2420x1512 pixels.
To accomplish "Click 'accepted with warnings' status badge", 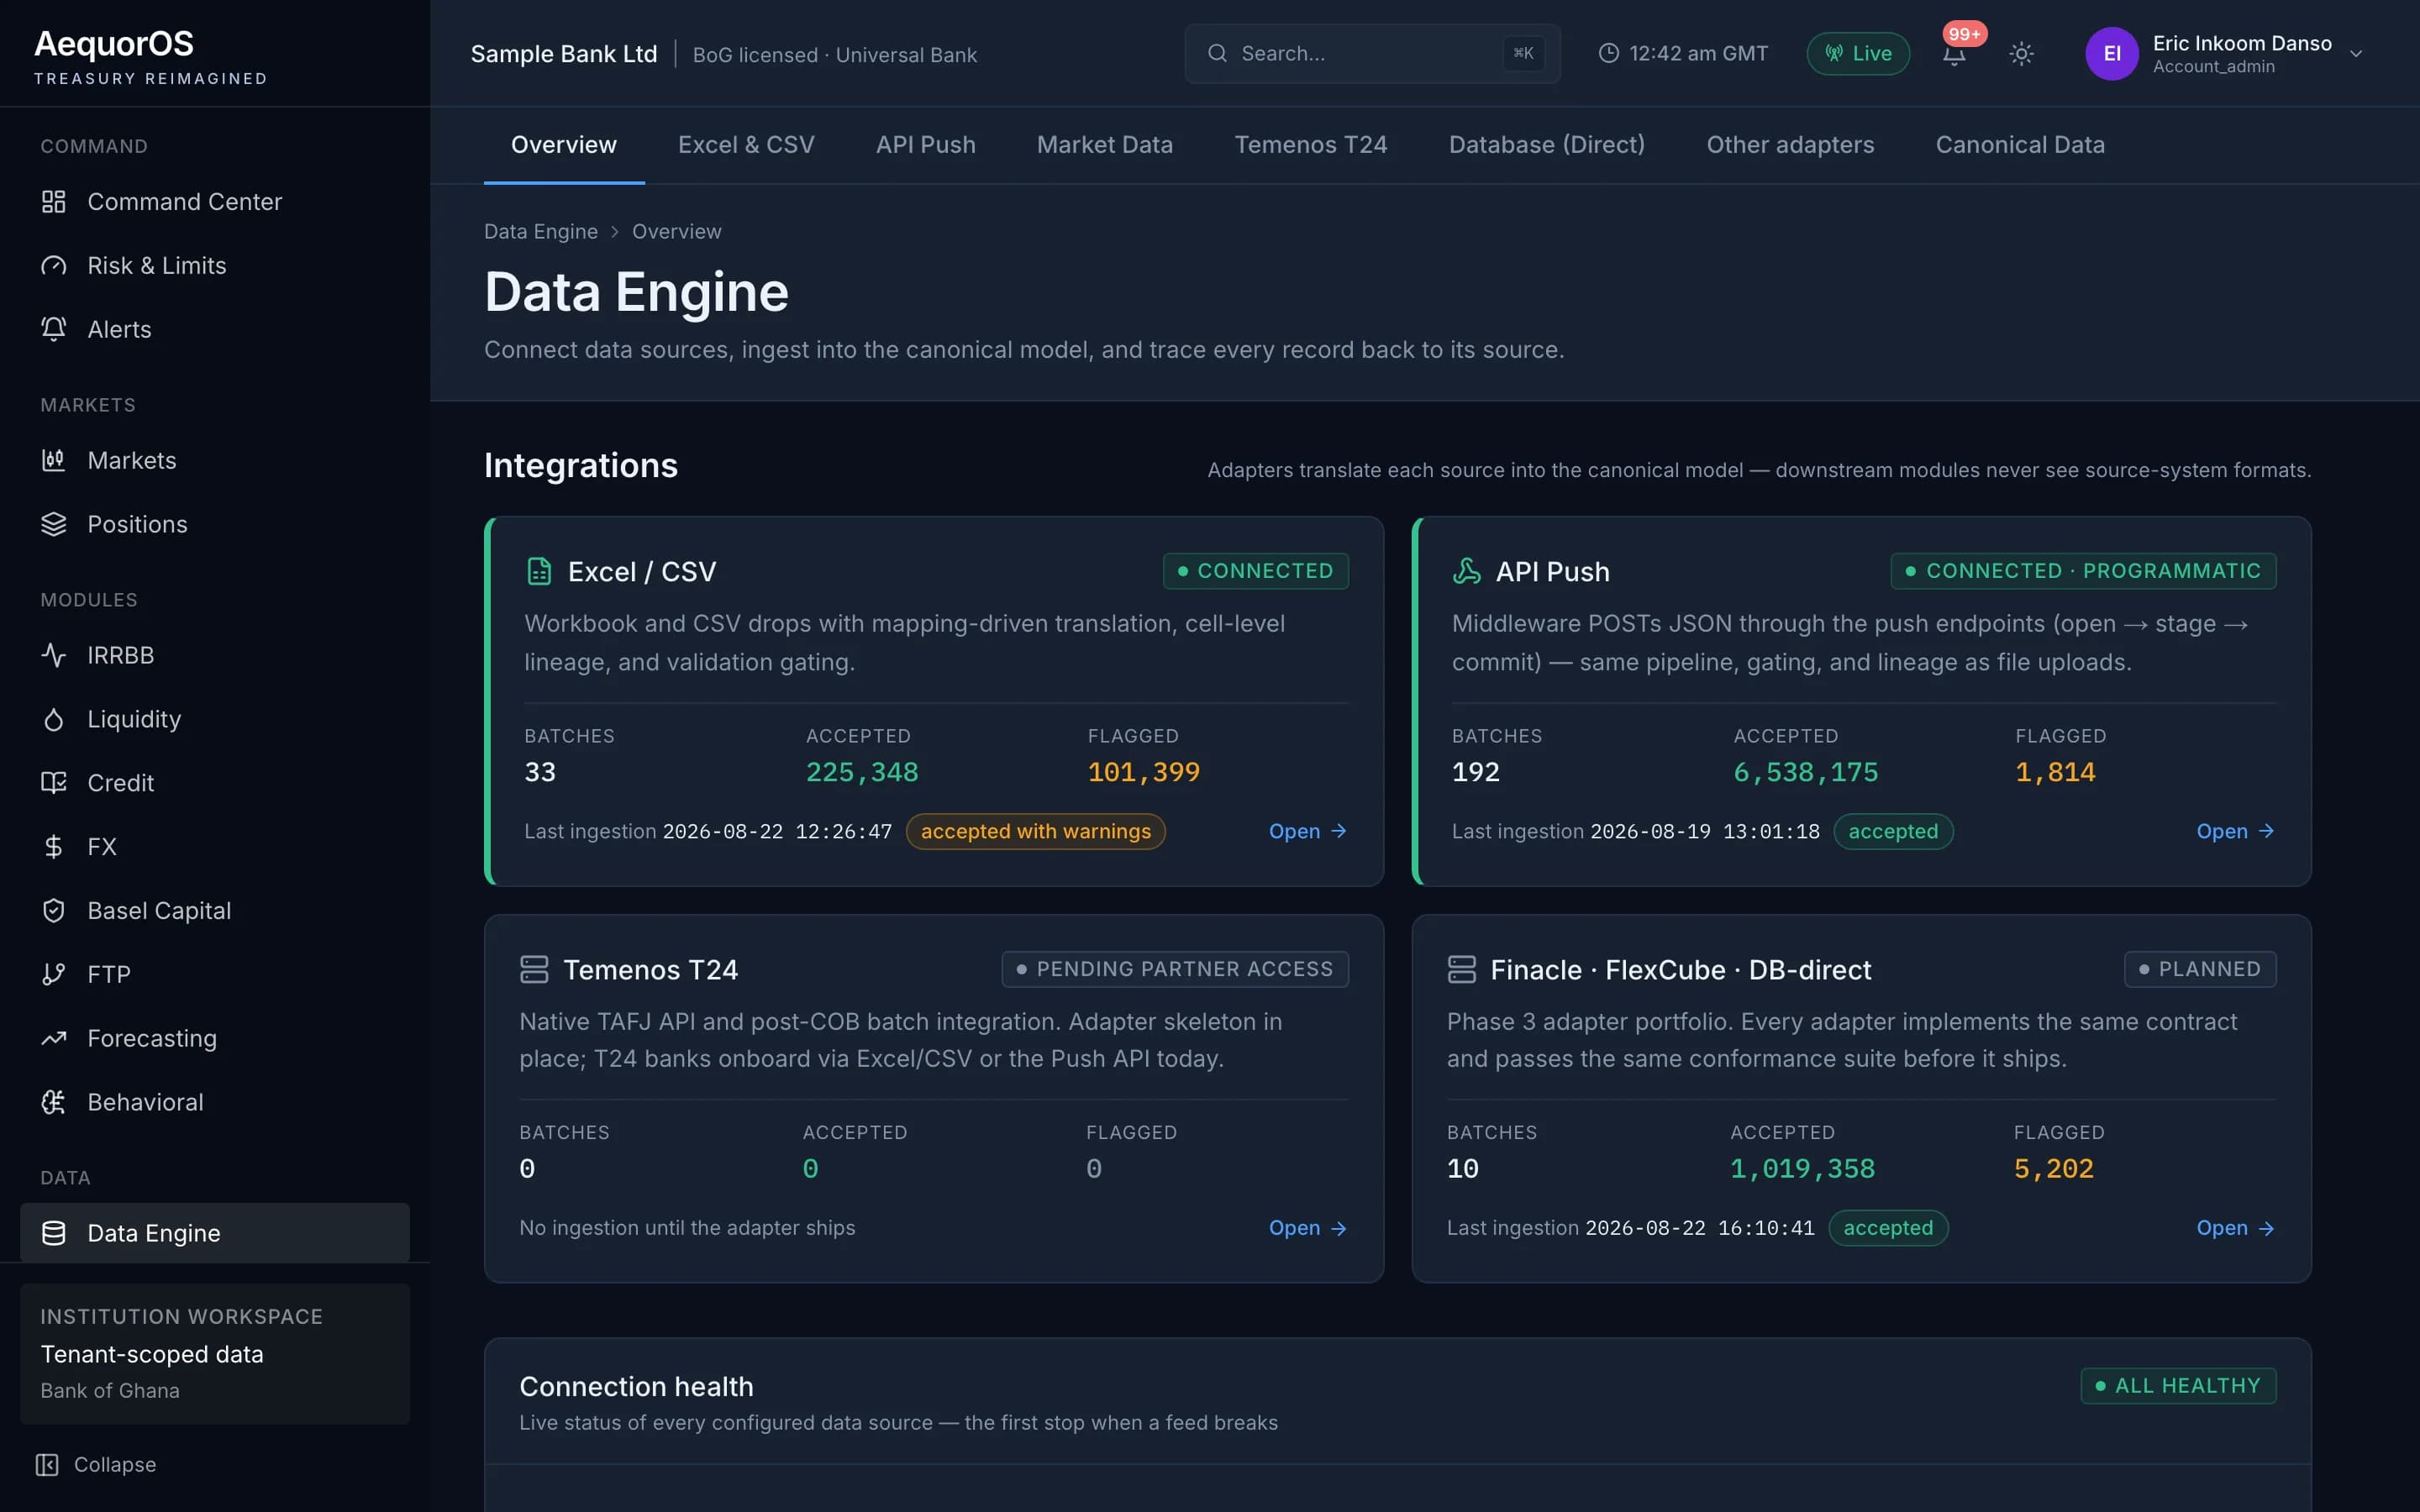I will (1035, 831).
